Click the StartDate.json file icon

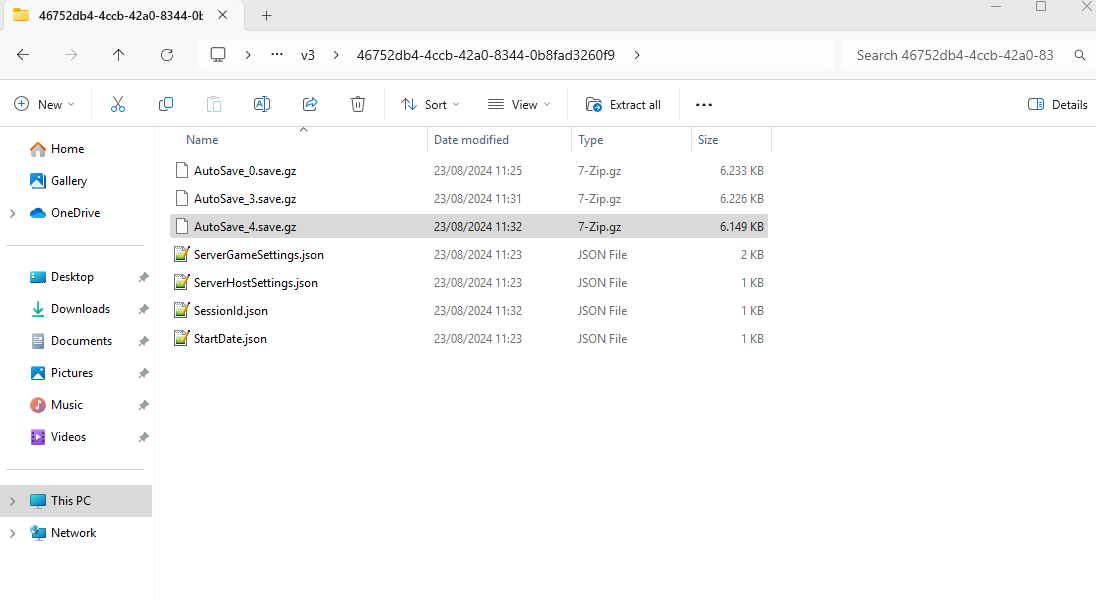pyautogui.click(x=182, y=338)
